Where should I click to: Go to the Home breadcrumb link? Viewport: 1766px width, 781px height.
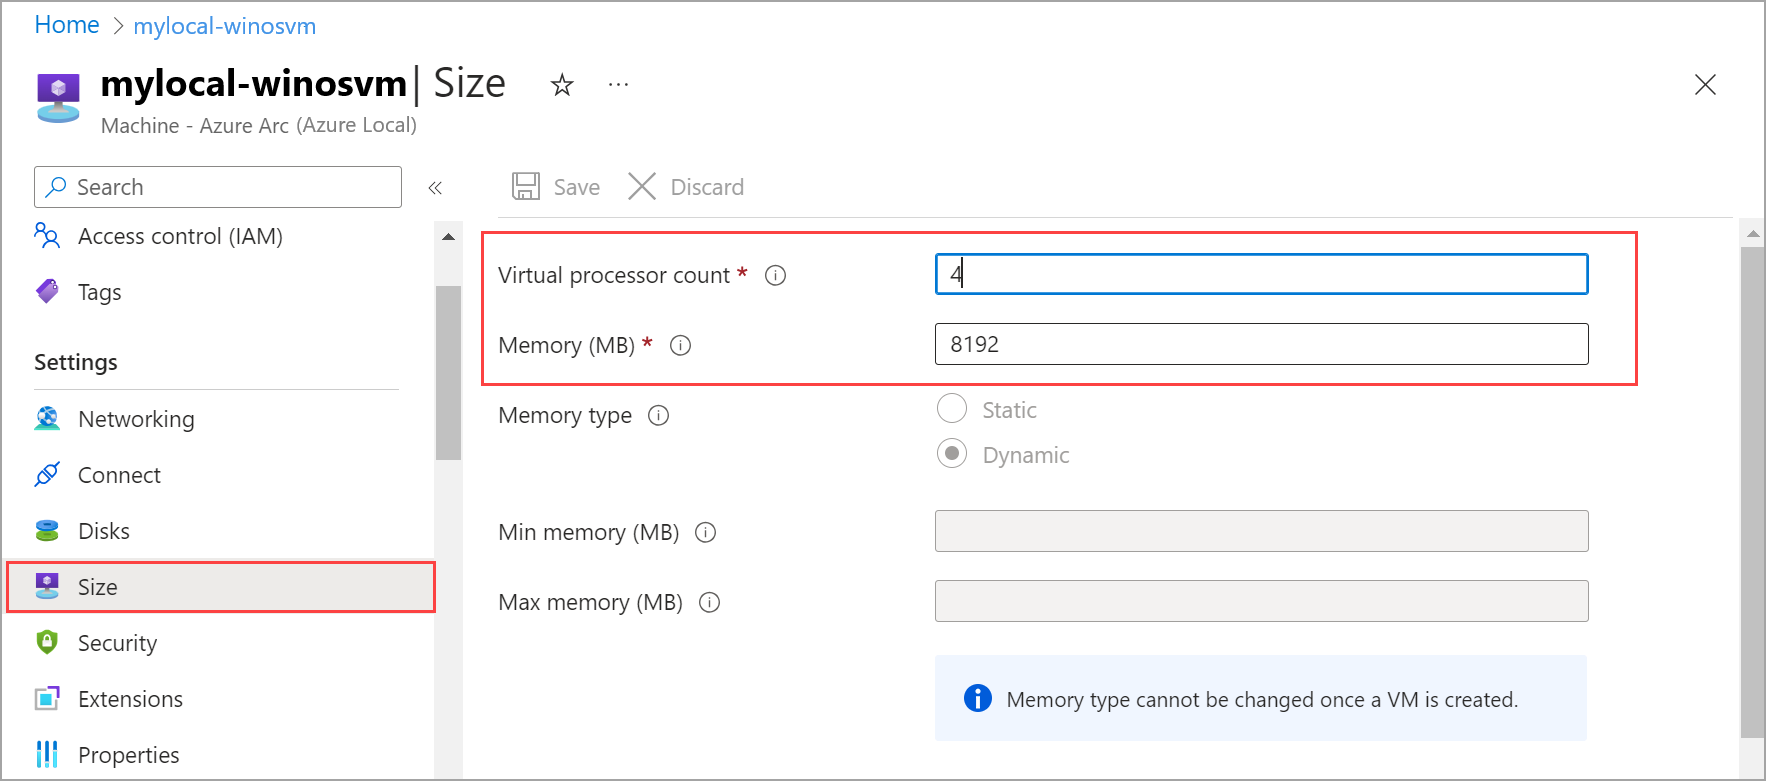(x=67, y=25)
